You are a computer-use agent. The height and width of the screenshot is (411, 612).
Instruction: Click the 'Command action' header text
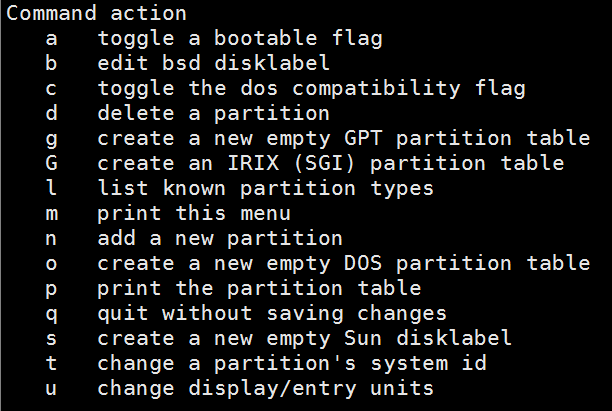pos(96,14)
